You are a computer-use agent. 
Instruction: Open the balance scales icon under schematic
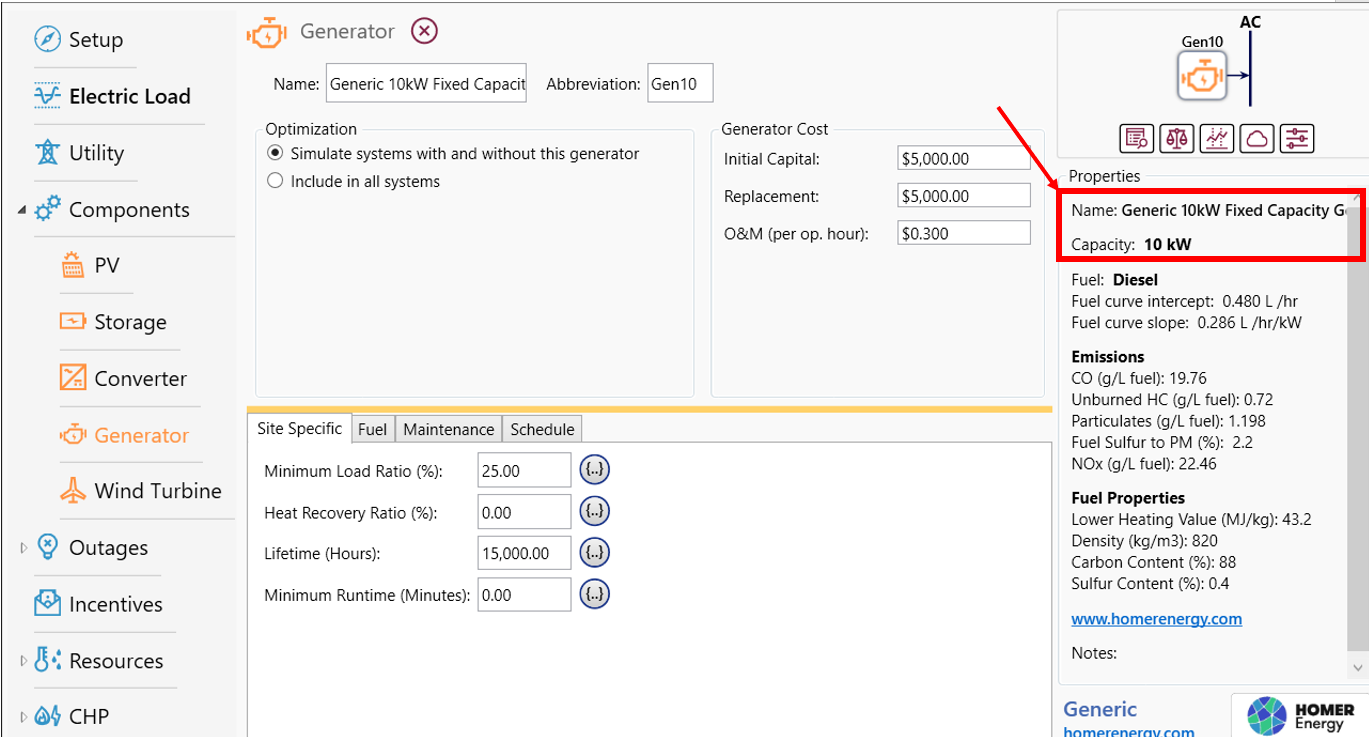pos(1176,139)
